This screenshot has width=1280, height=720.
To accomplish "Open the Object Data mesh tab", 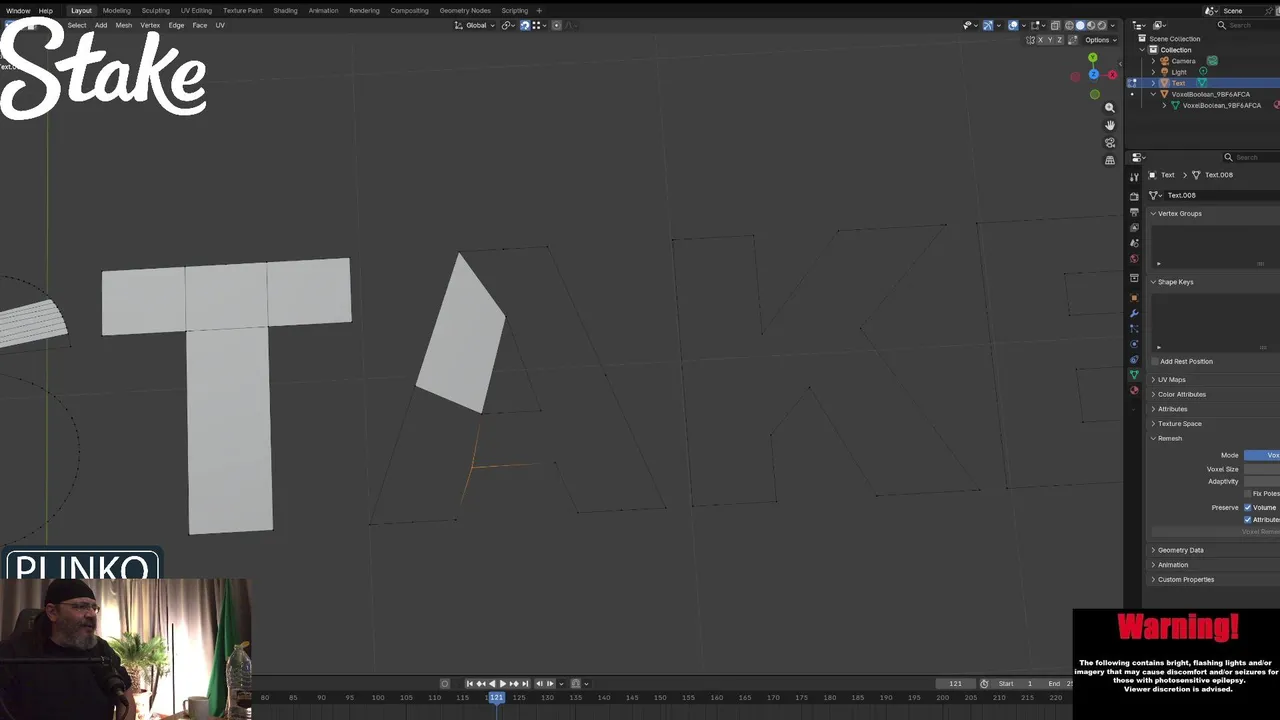I will click(1134, 374).
